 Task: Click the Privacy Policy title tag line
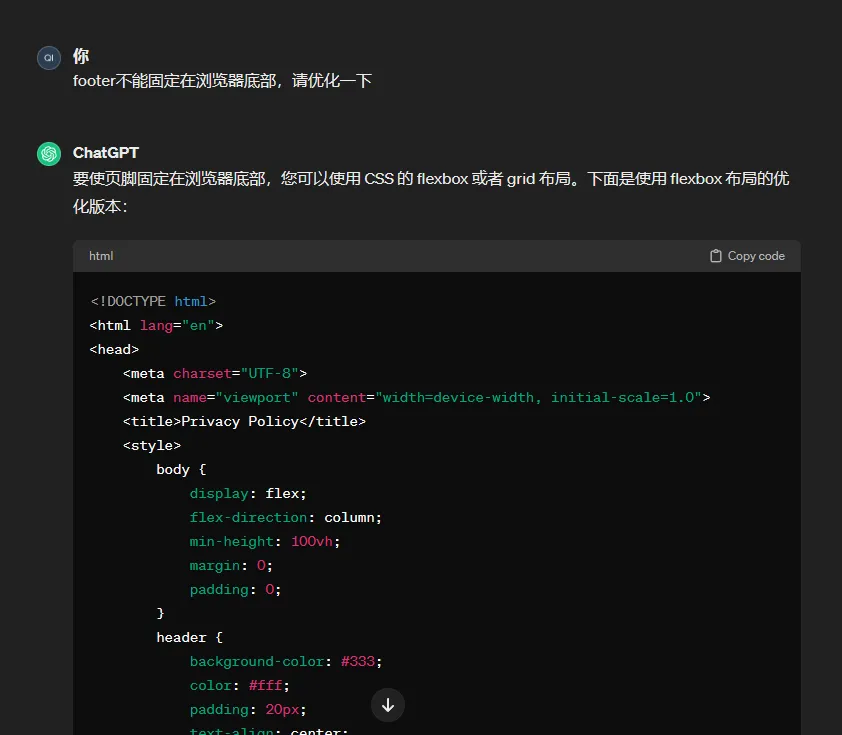(244, 421)
